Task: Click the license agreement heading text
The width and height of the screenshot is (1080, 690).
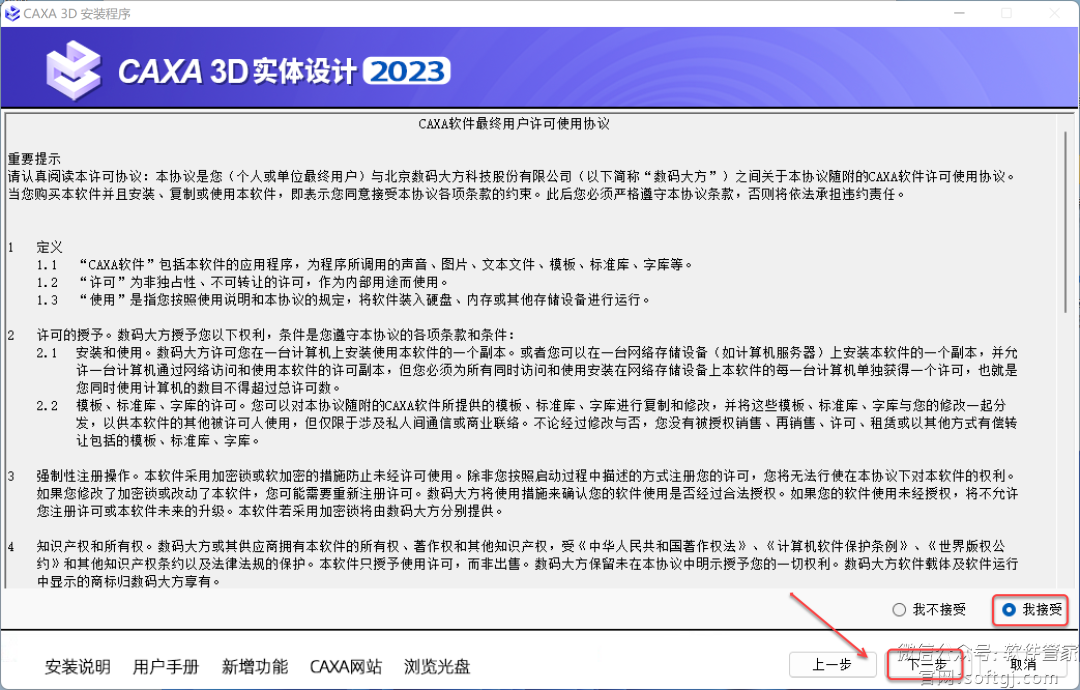Action: (x=513, y=124)
